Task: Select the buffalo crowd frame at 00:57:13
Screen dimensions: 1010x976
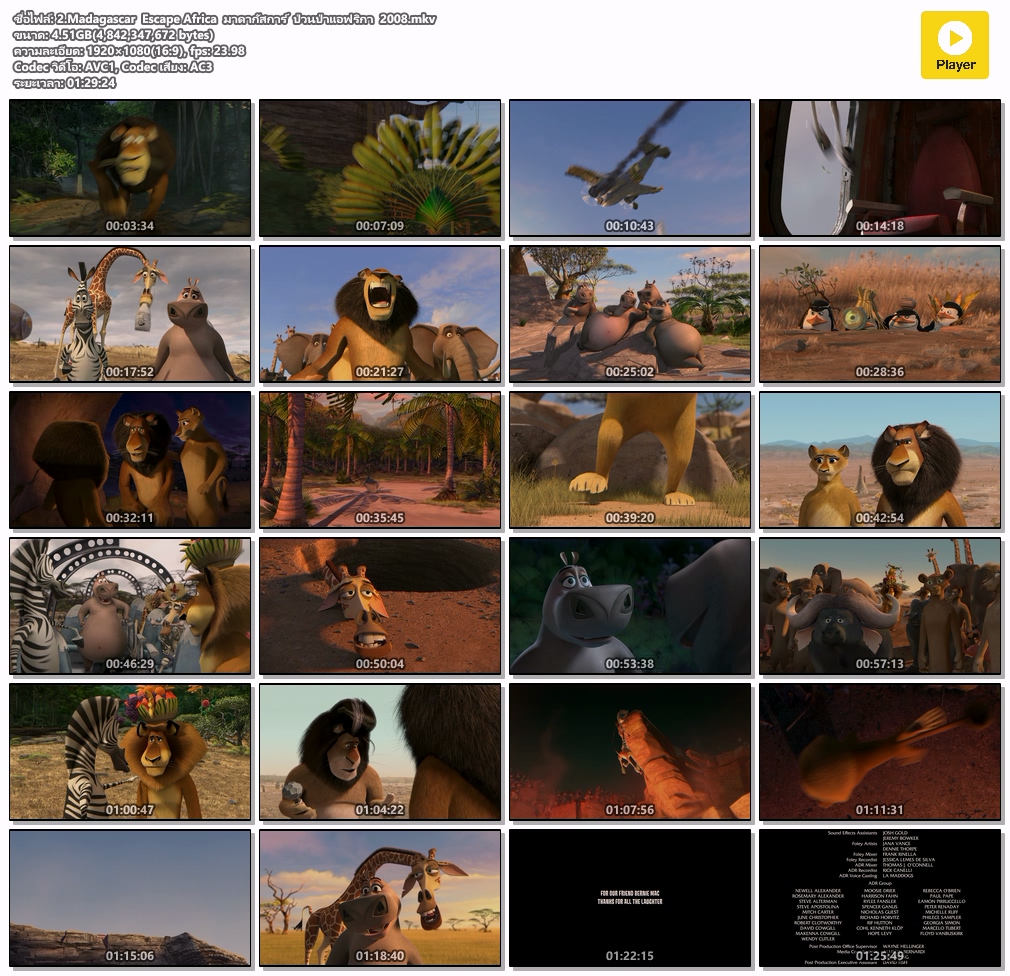Action: pos(880,606)
